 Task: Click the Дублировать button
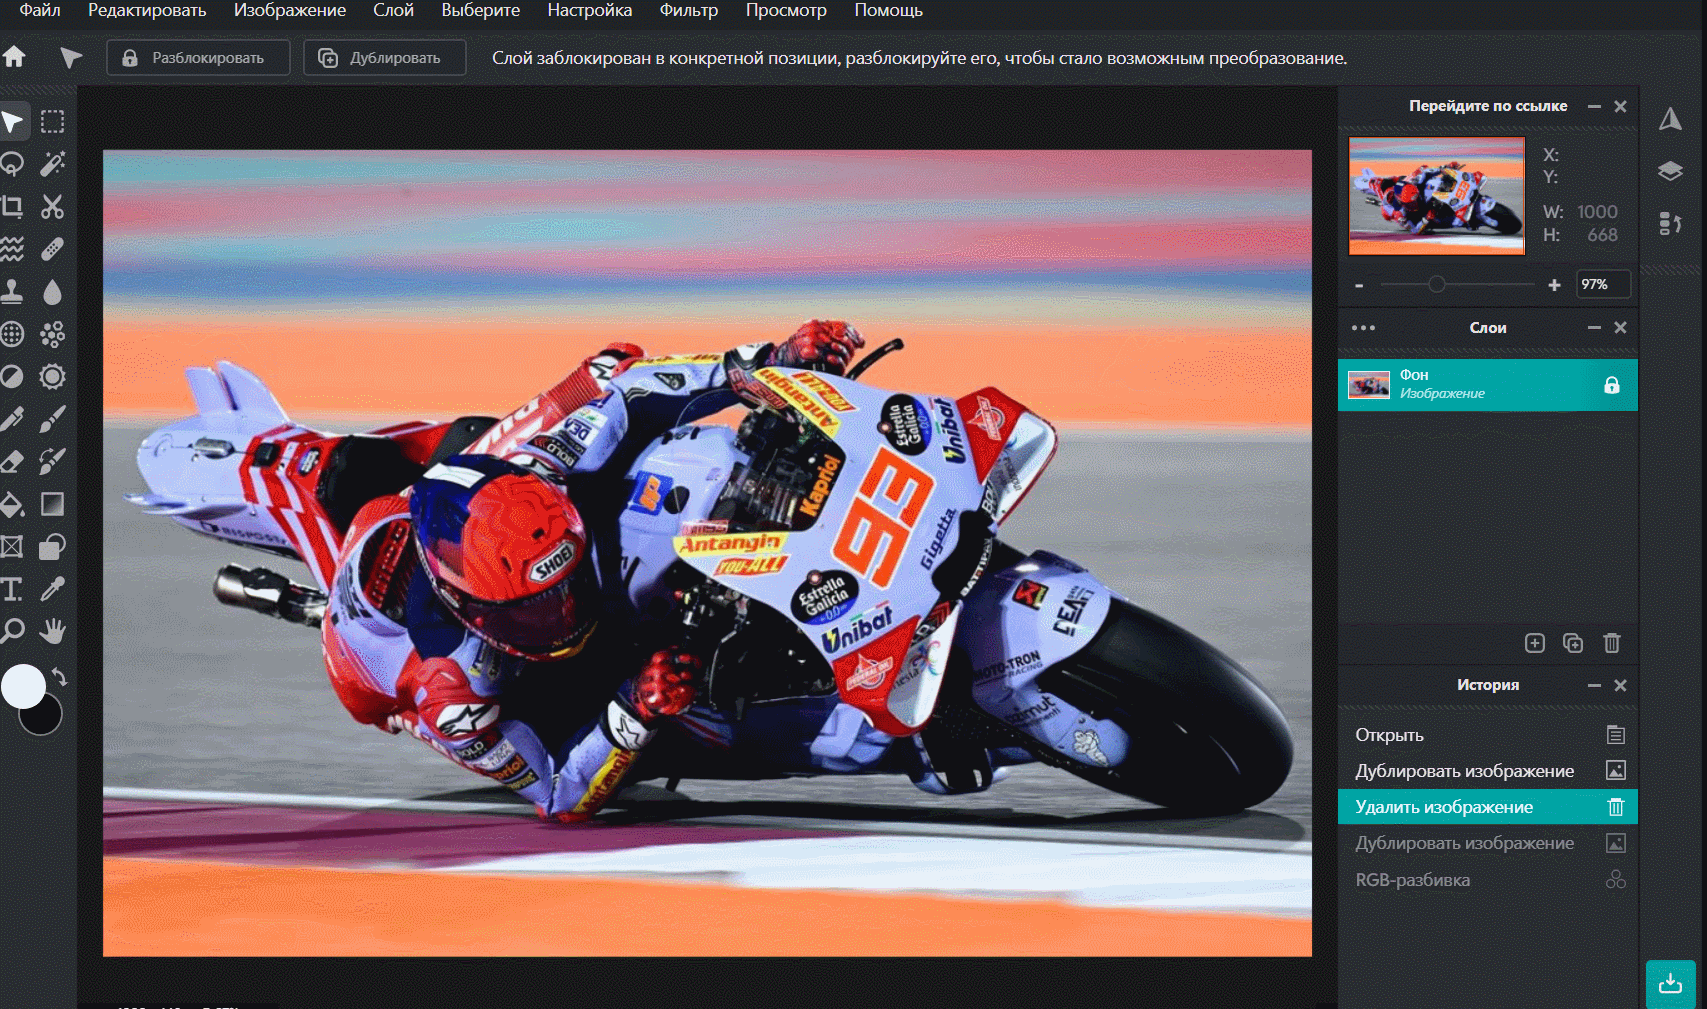point(385,58)
